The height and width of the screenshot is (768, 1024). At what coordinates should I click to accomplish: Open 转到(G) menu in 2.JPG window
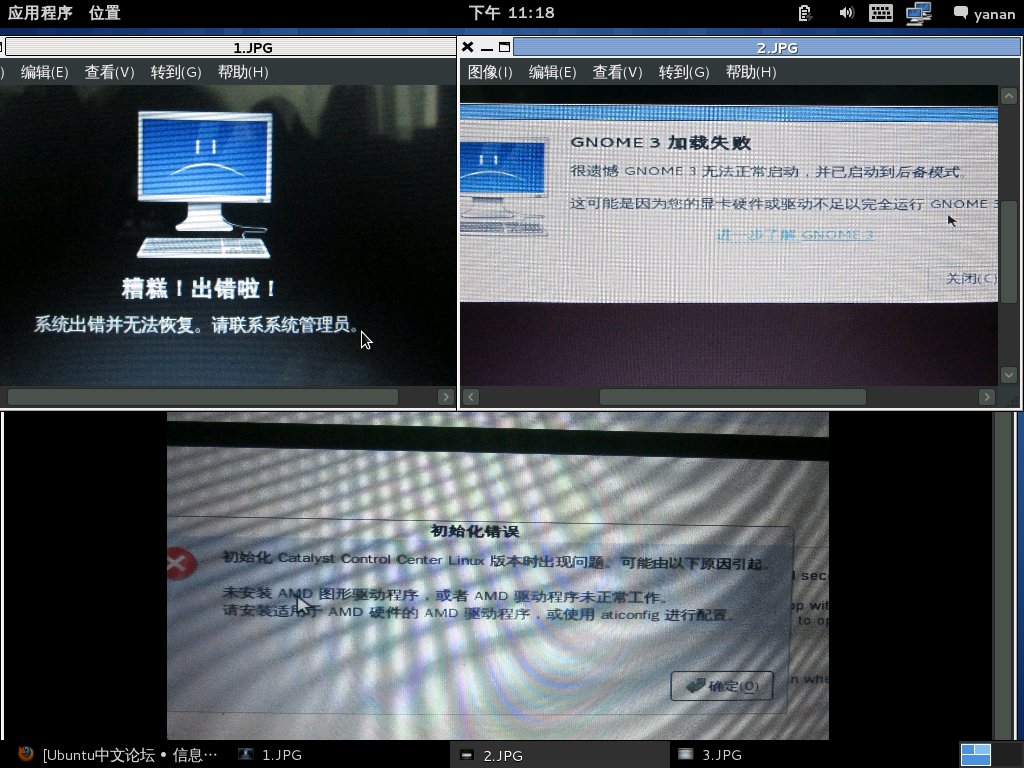[x=684, y=72]
